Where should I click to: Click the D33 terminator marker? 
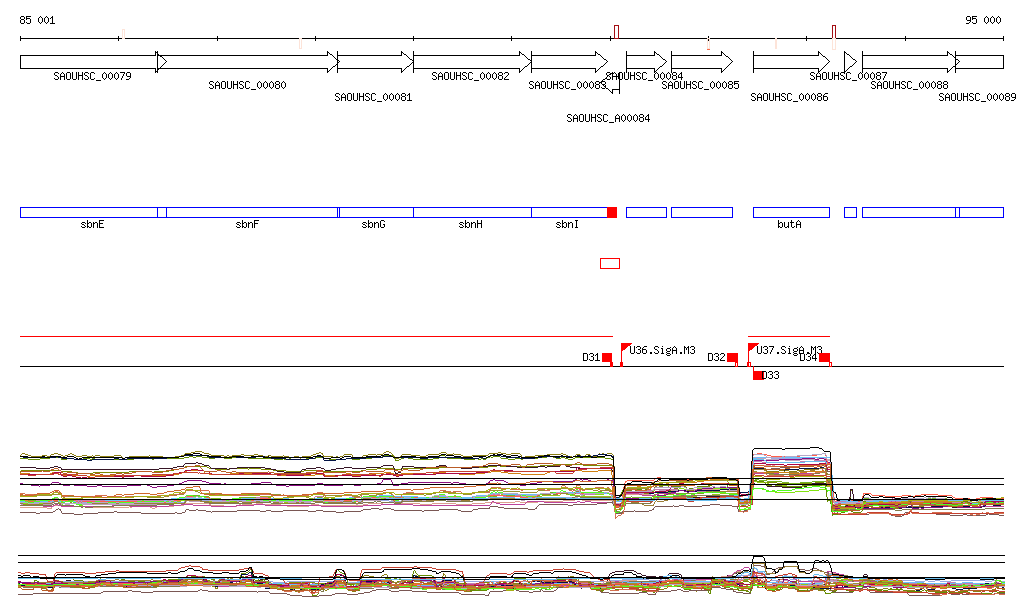758,375
